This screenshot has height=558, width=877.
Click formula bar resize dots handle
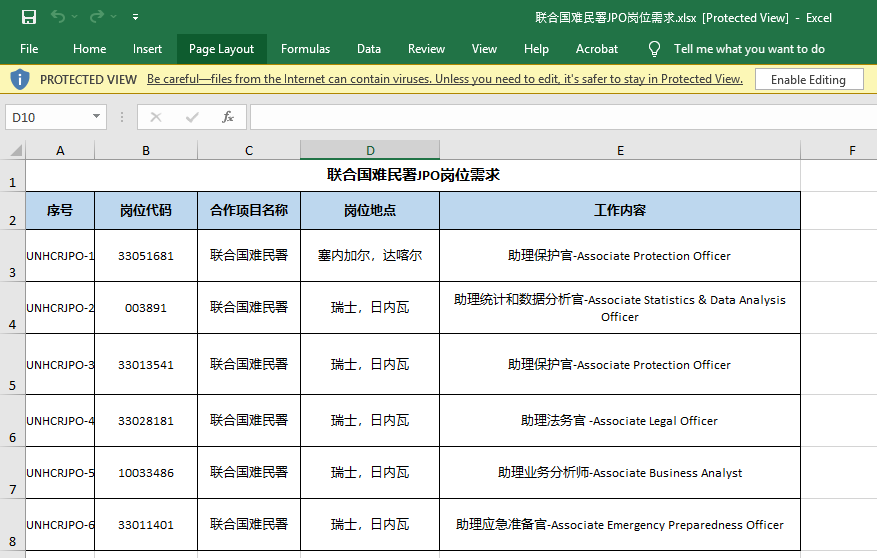[x=122, y=117]
